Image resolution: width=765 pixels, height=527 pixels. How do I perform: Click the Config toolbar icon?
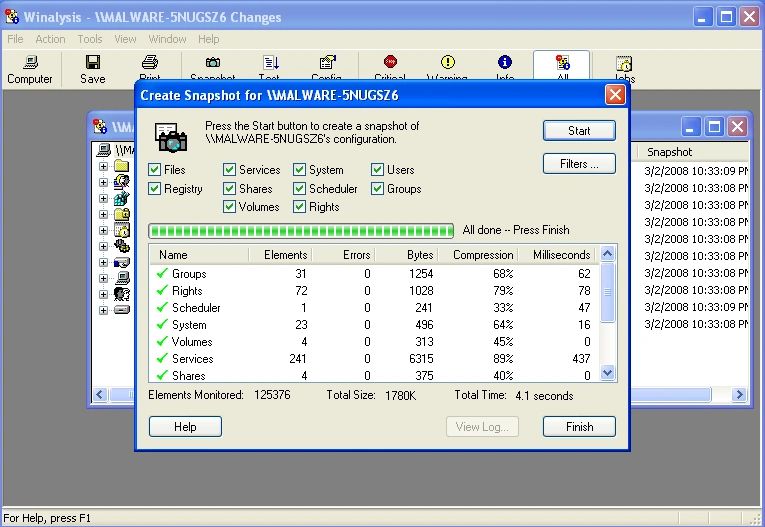click(326, 66)
